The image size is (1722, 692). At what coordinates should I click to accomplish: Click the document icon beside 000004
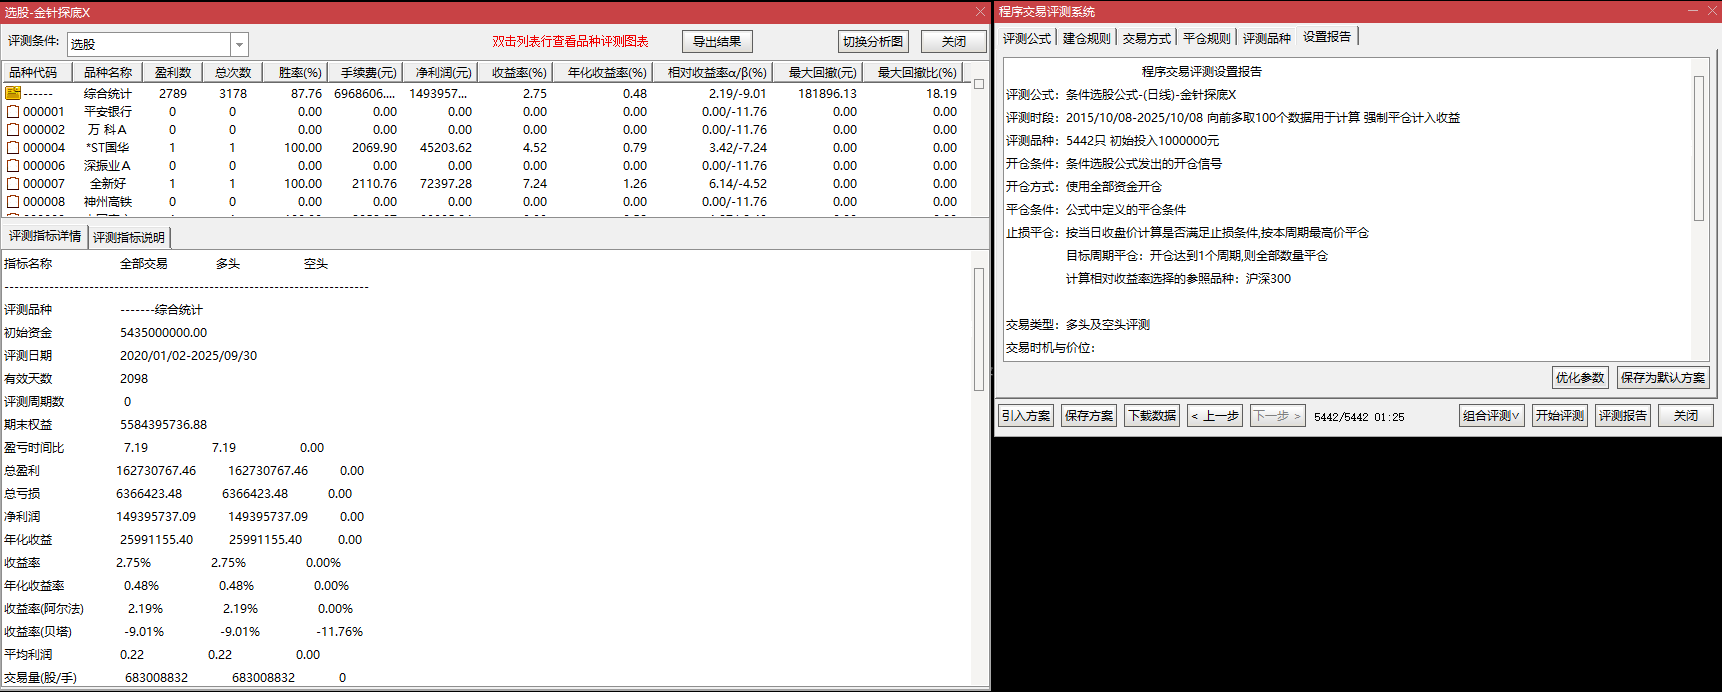click(x=13, y=148)
